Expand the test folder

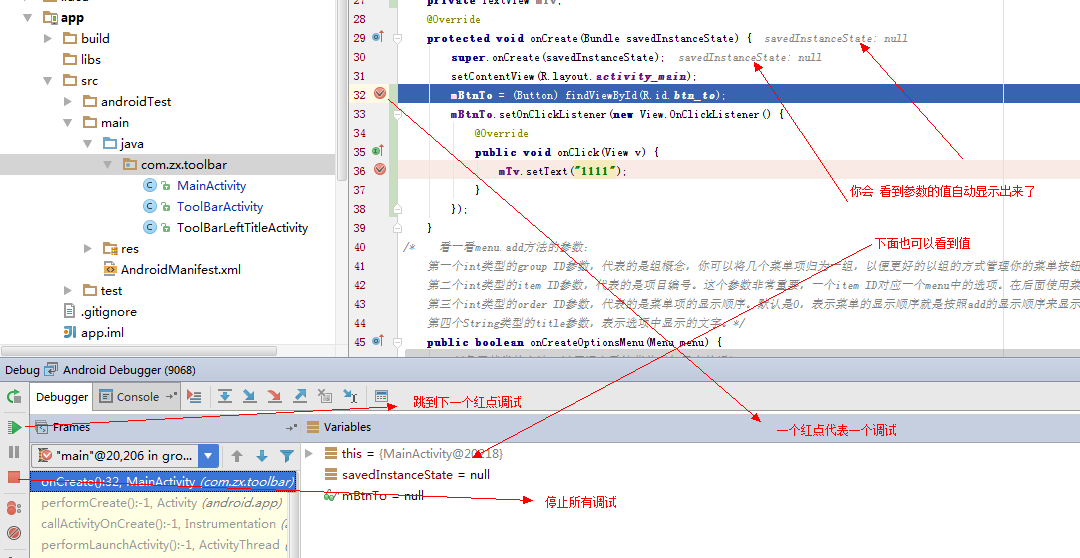point(68,290)
